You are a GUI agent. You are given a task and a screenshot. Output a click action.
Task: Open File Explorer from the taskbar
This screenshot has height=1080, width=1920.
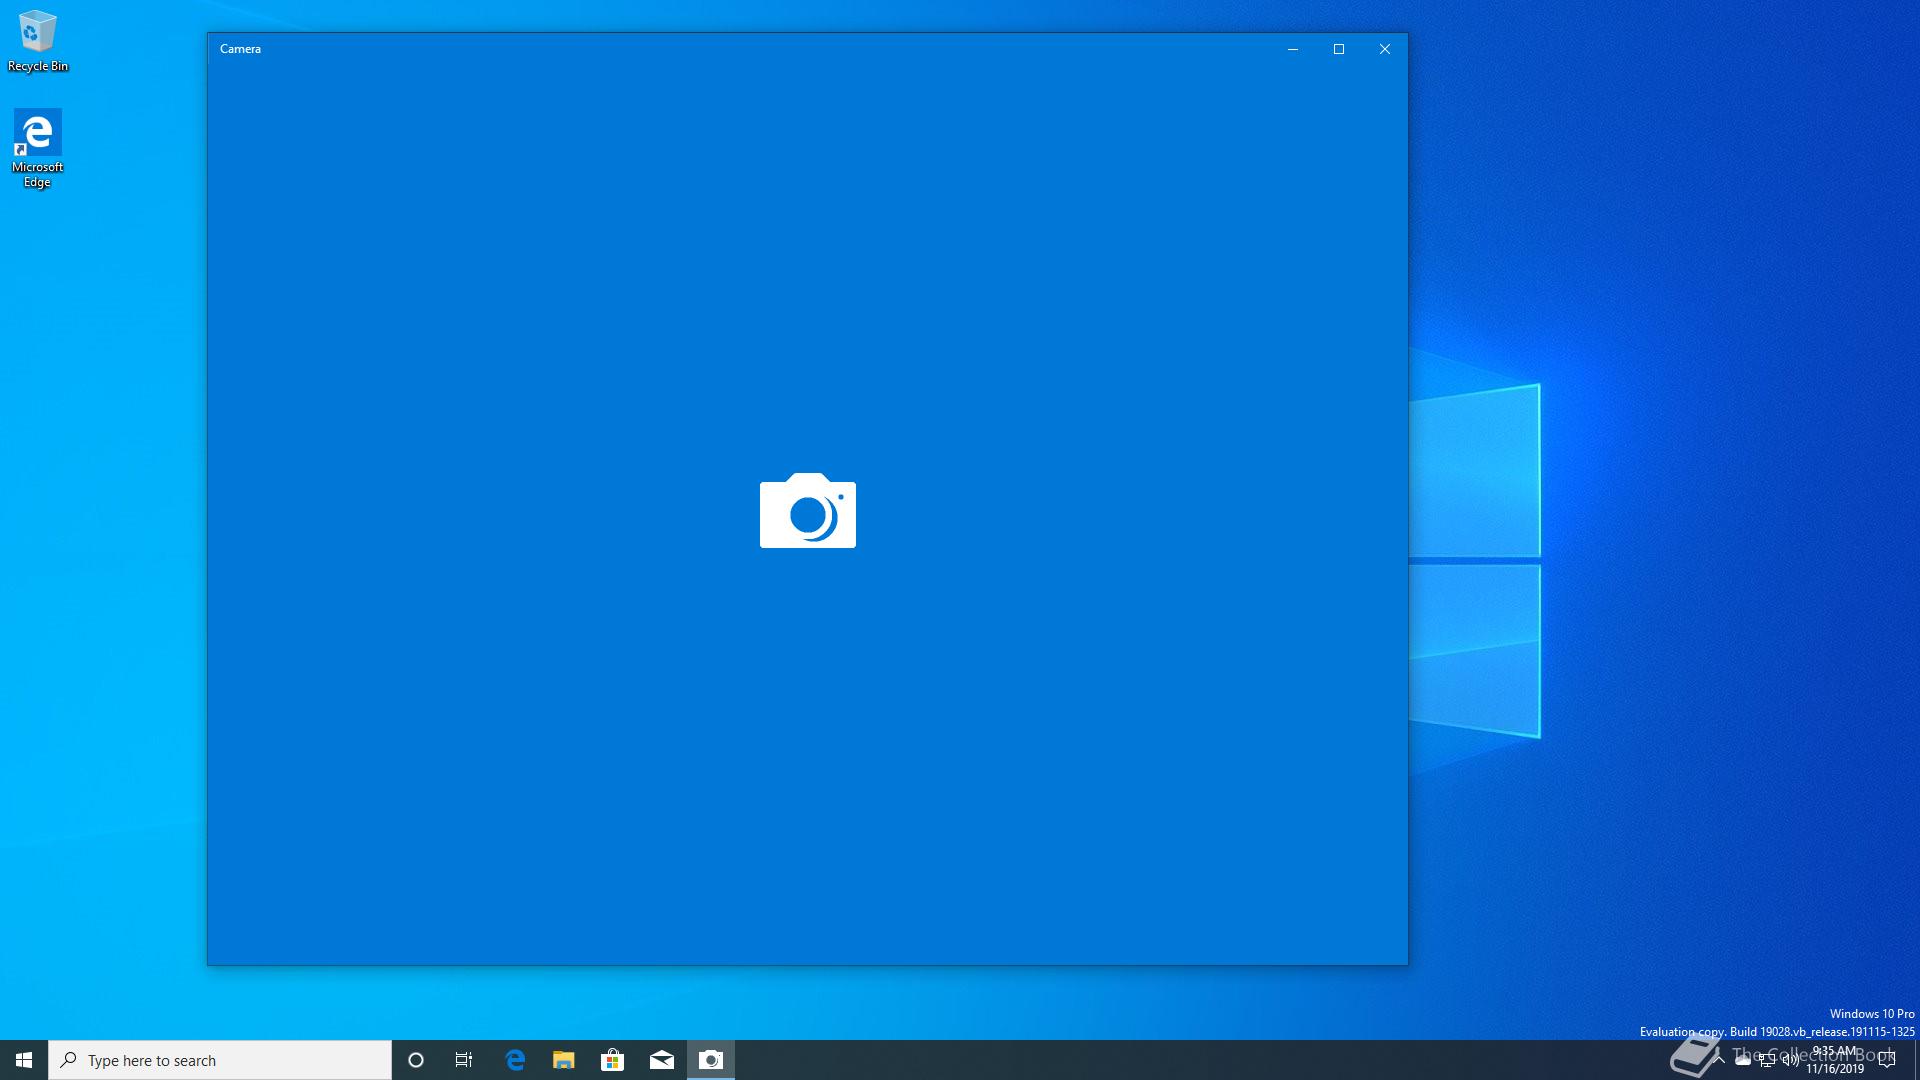[x=564, y=1060]
